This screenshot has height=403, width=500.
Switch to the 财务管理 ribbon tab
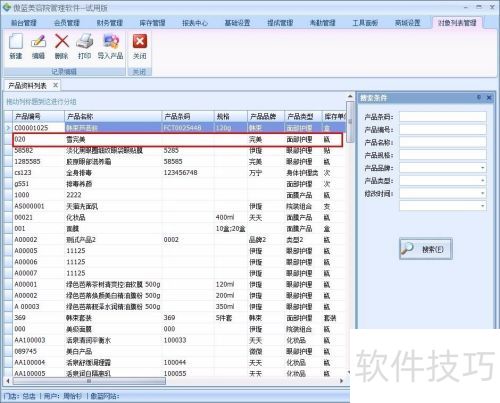(x=109, y=23)
